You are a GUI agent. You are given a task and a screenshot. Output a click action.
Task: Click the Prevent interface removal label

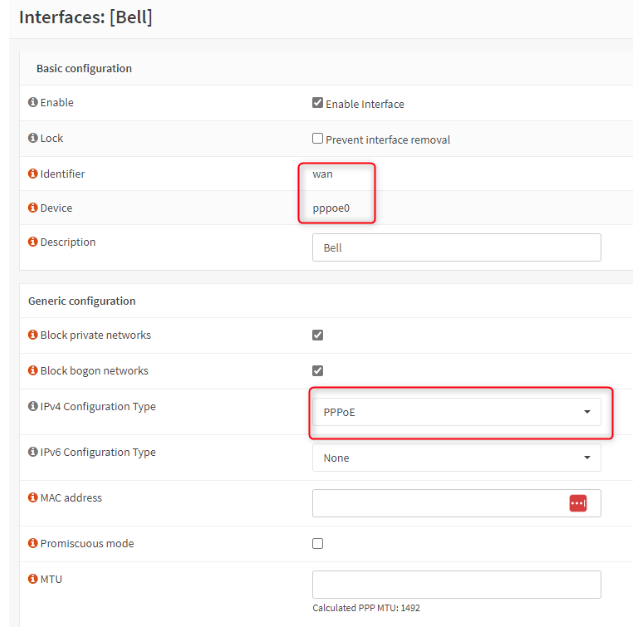(x=388, y=140)
